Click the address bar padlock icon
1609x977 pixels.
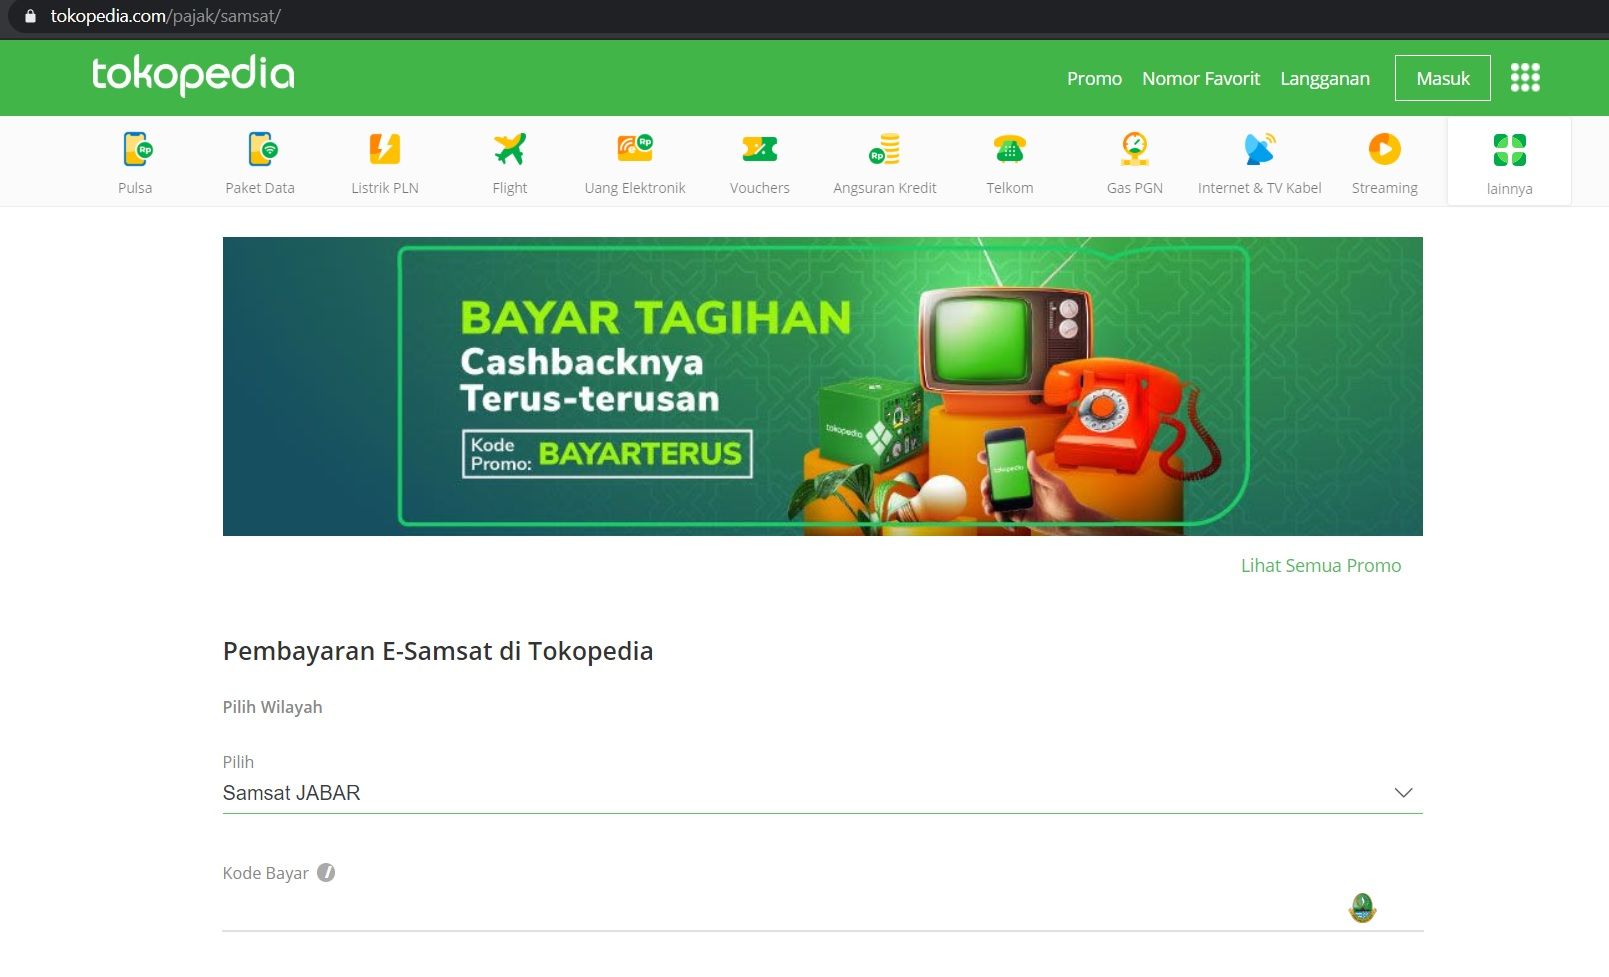30,16
